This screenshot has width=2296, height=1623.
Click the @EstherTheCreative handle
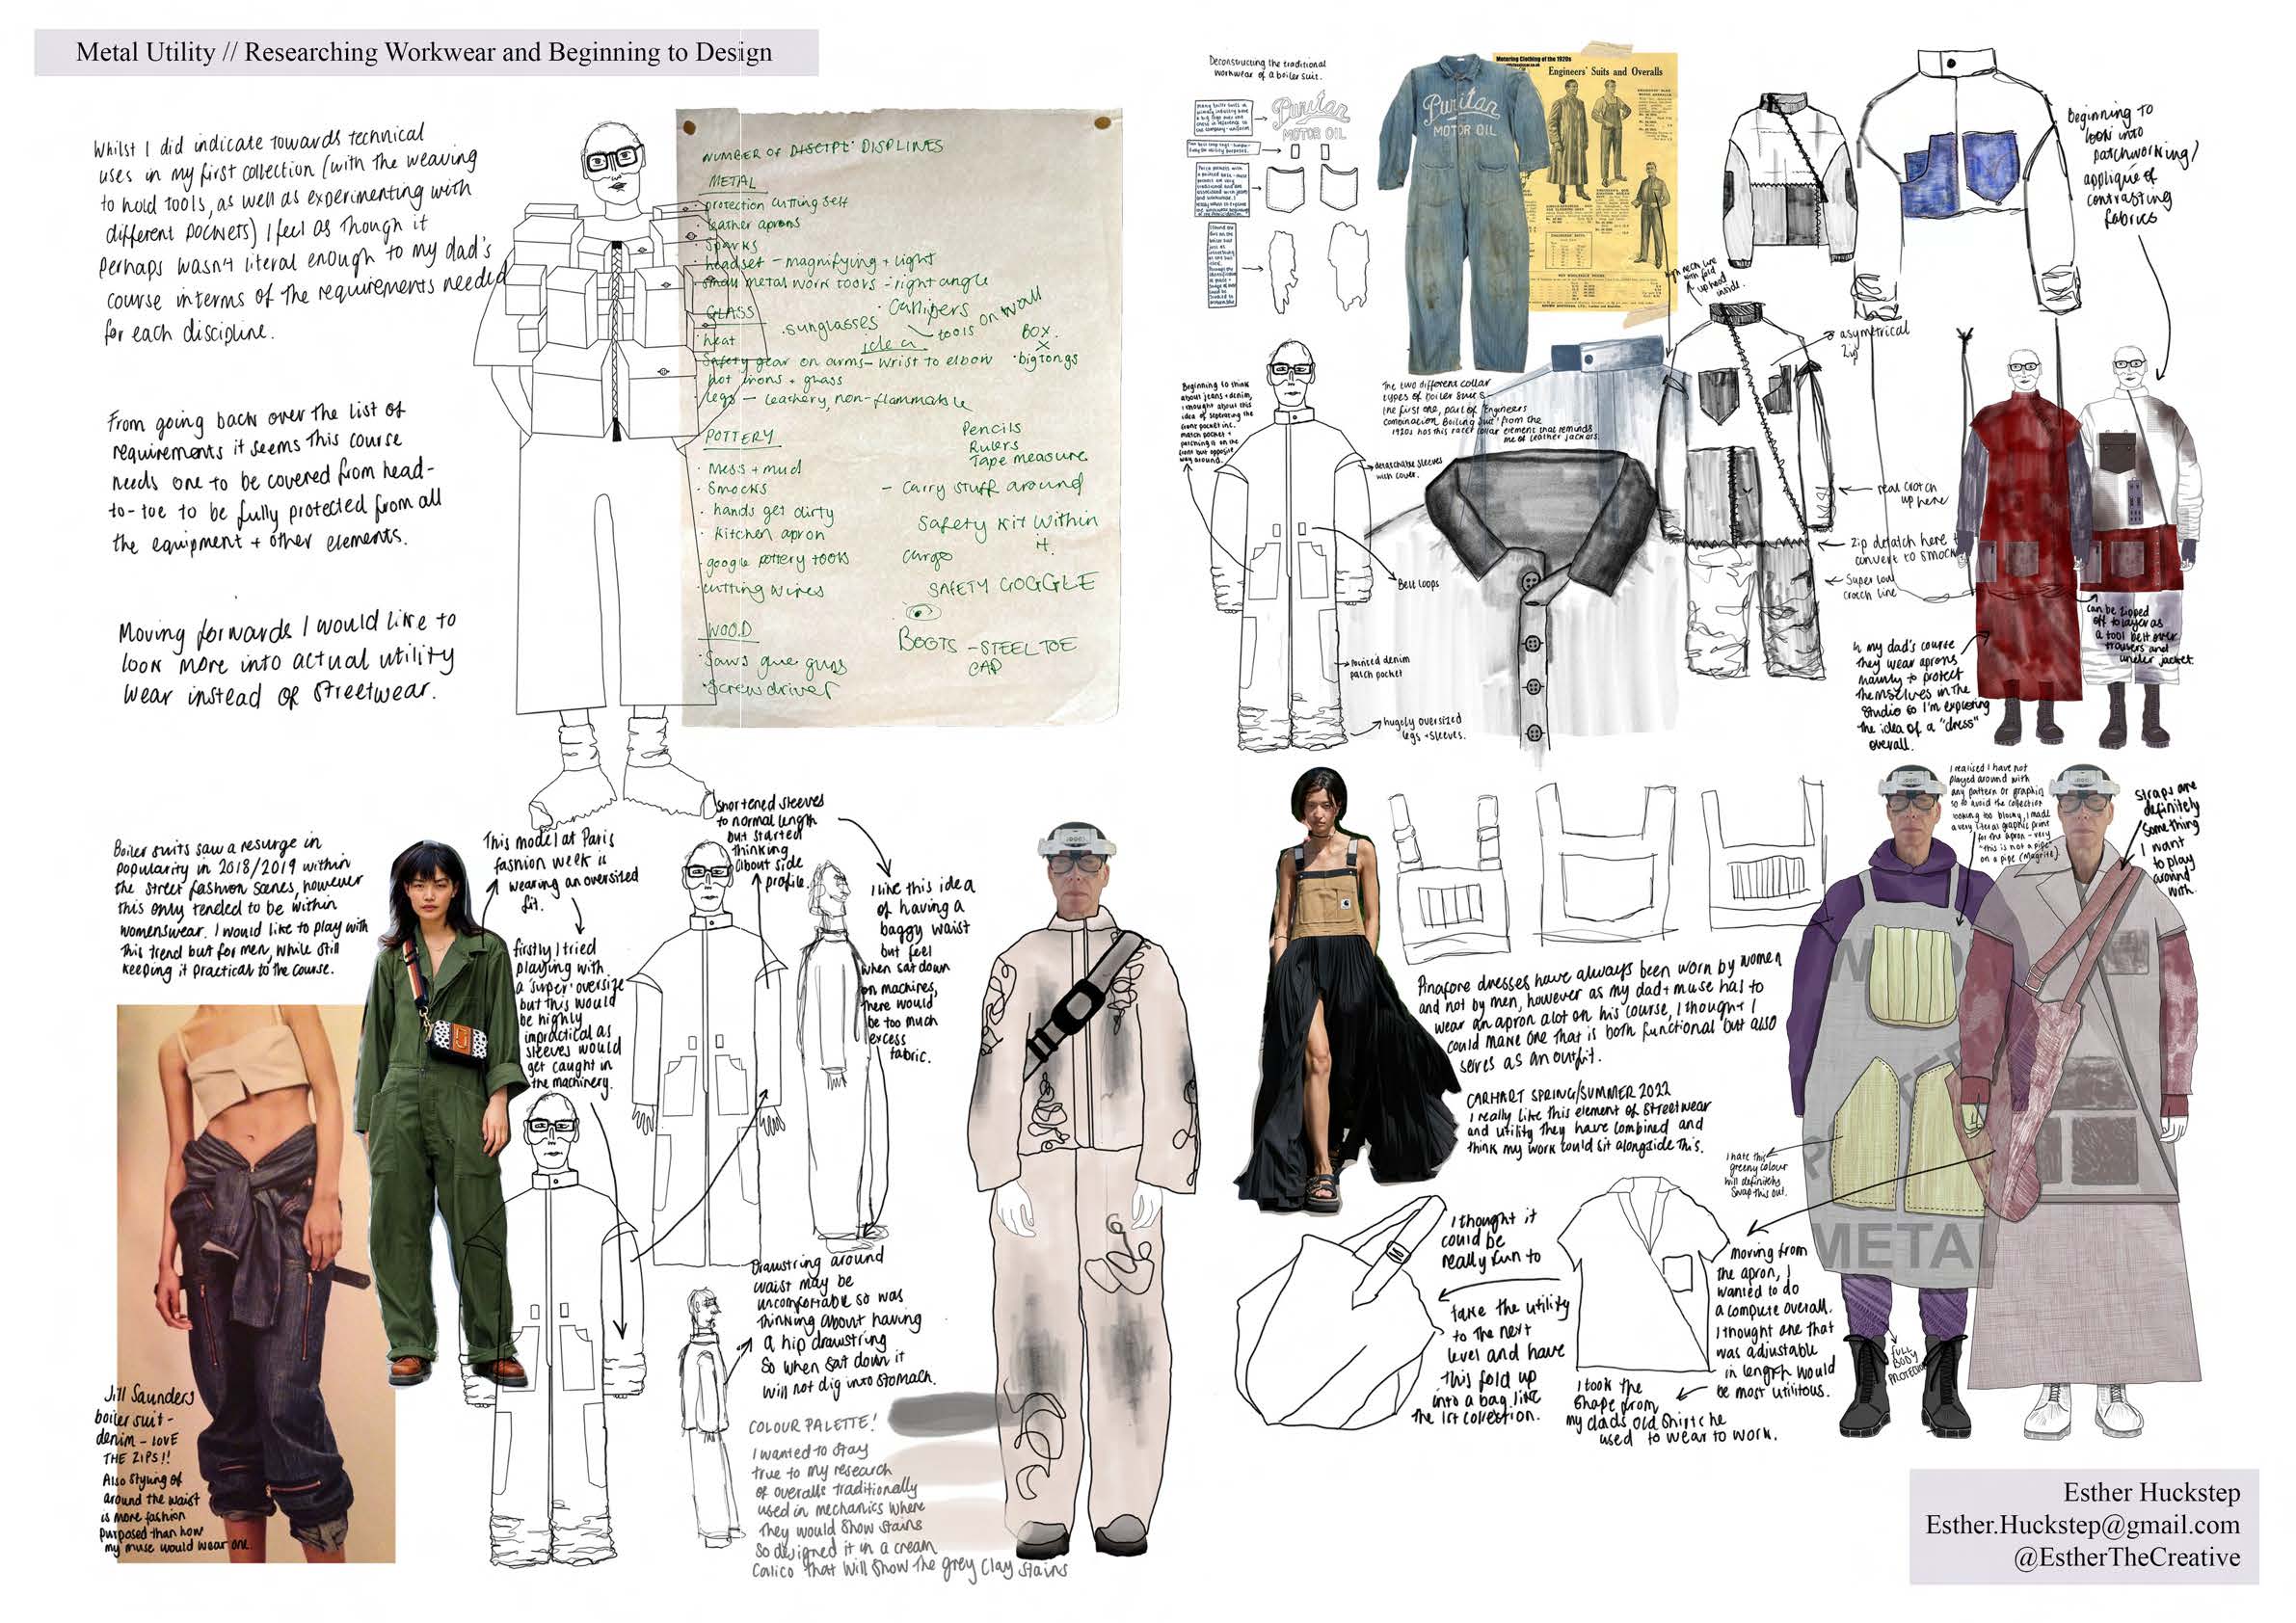tap(2126, 1557)
